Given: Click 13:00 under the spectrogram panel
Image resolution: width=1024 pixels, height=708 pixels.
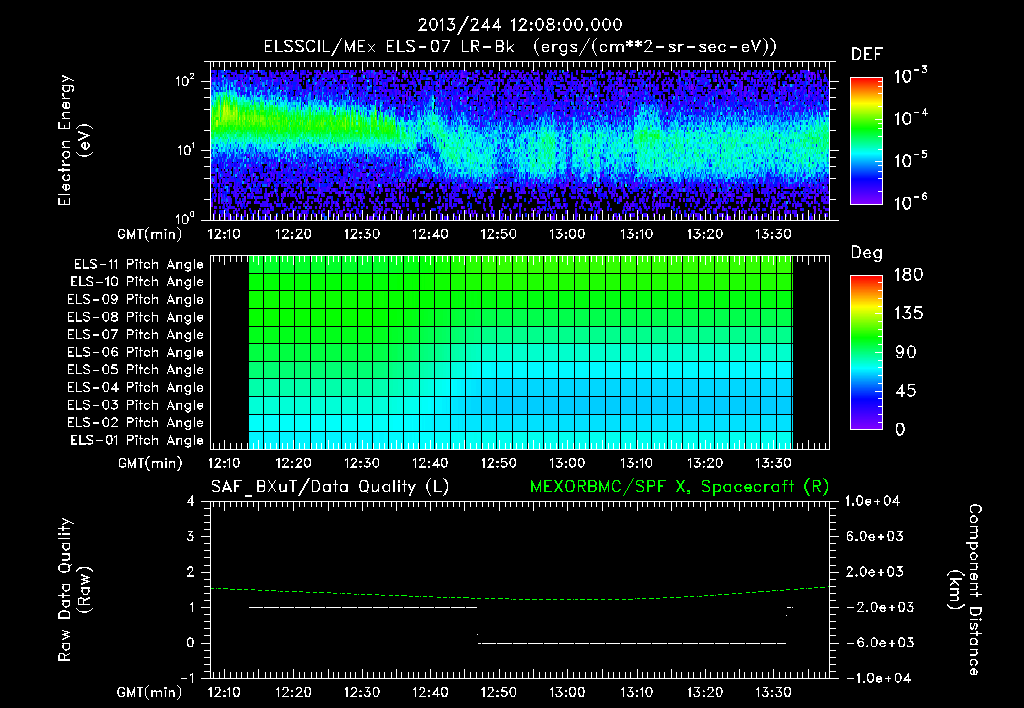Looking at the screenshot, I should [567, 234].
